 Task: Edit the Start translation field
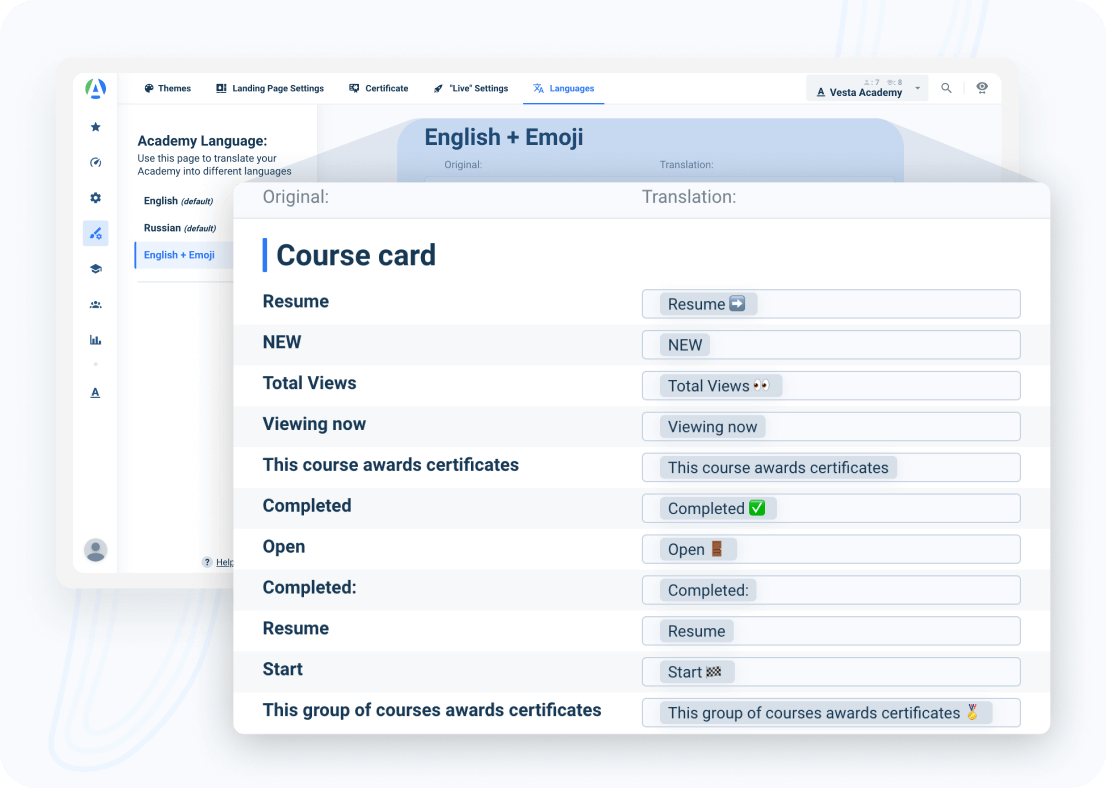click(830, 672)
